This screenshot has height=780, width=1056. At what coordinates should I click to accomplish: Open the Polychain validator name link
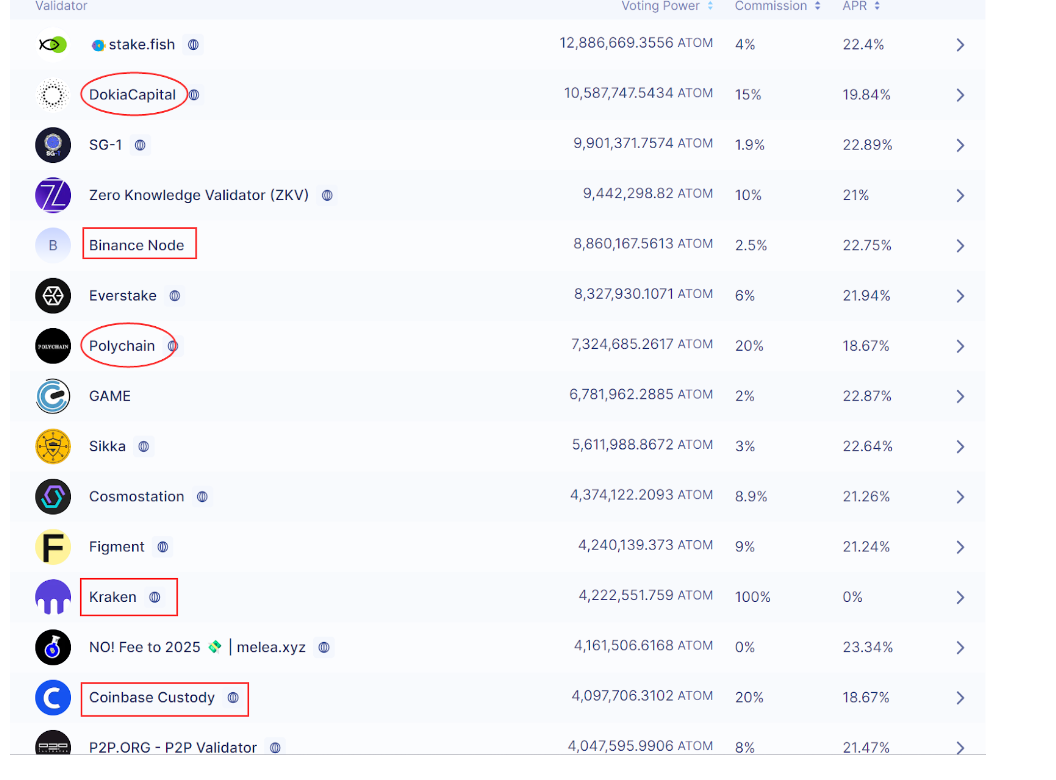[x=122, y=346]
